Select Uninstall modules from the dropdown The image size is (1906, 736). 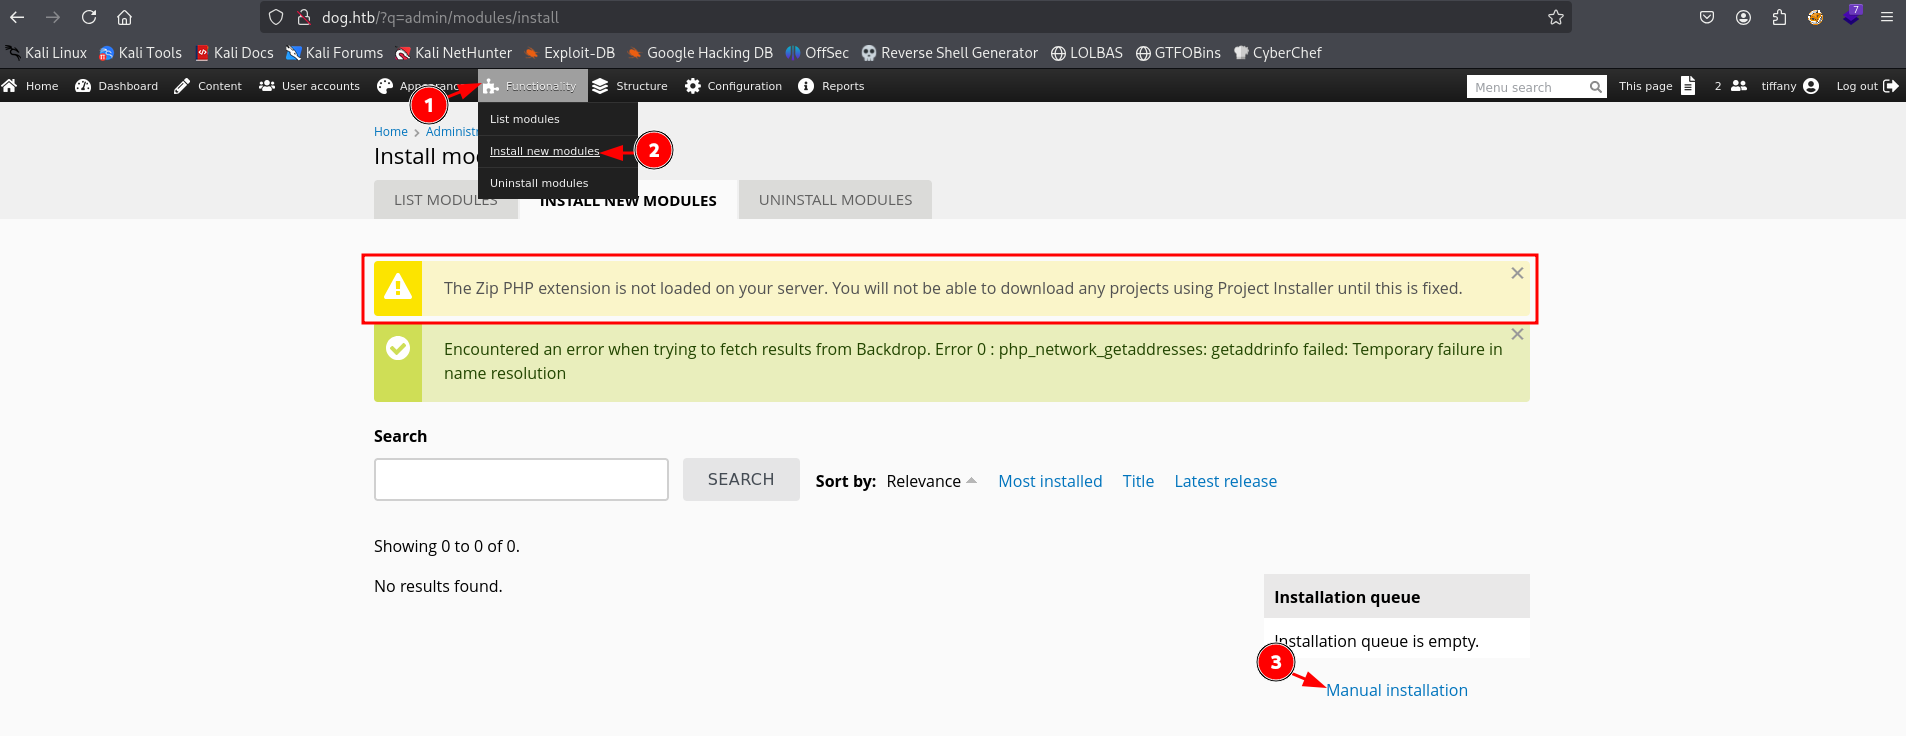(539, 183)
